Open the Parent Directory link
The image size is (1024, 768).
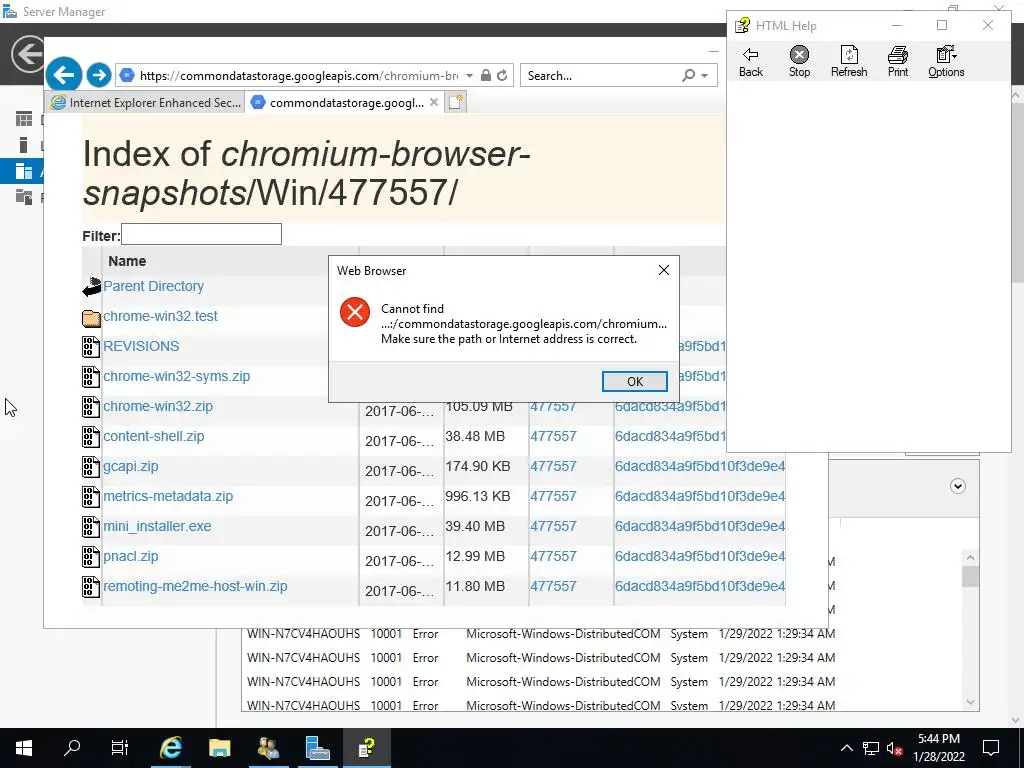pyautogui.click(x=153, y=286)
